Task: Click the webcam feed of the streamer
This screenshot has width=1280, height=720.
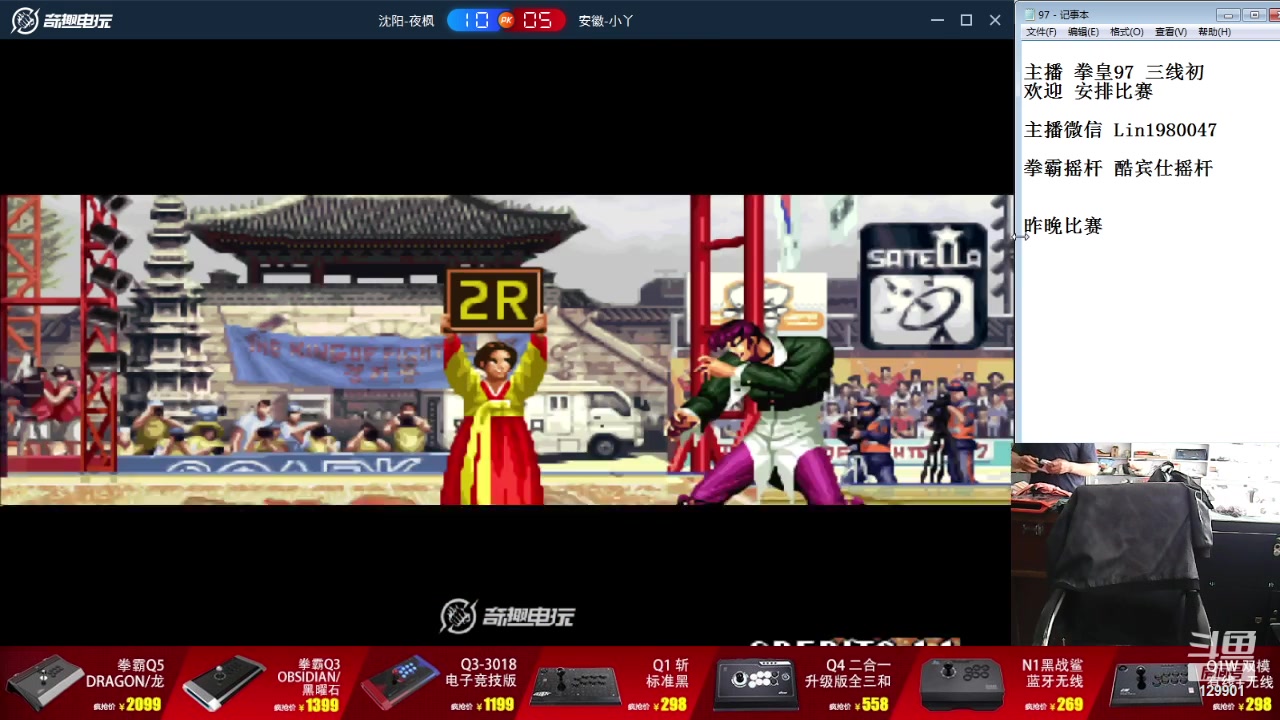Action: (x=1145, y=544)
